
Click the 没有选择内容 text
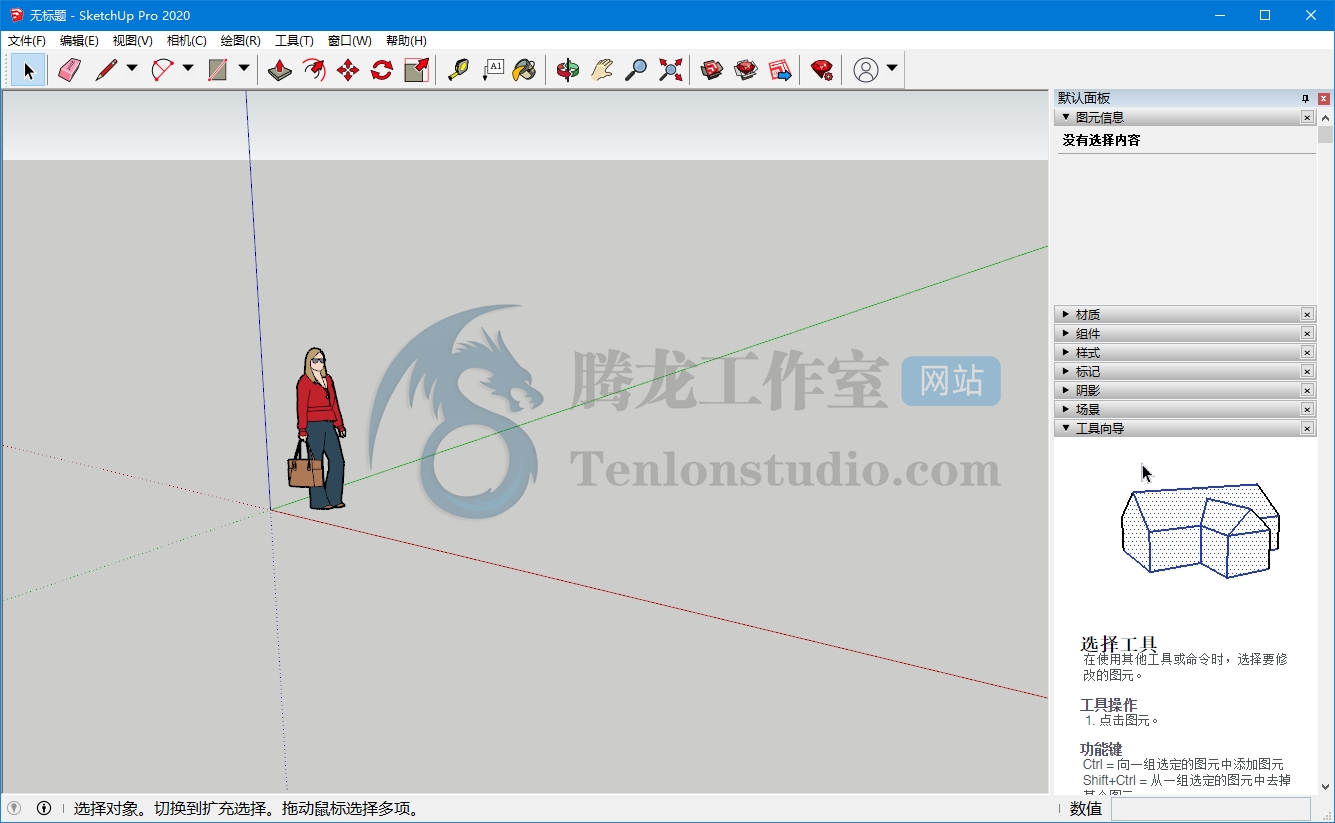[1101, 140]
